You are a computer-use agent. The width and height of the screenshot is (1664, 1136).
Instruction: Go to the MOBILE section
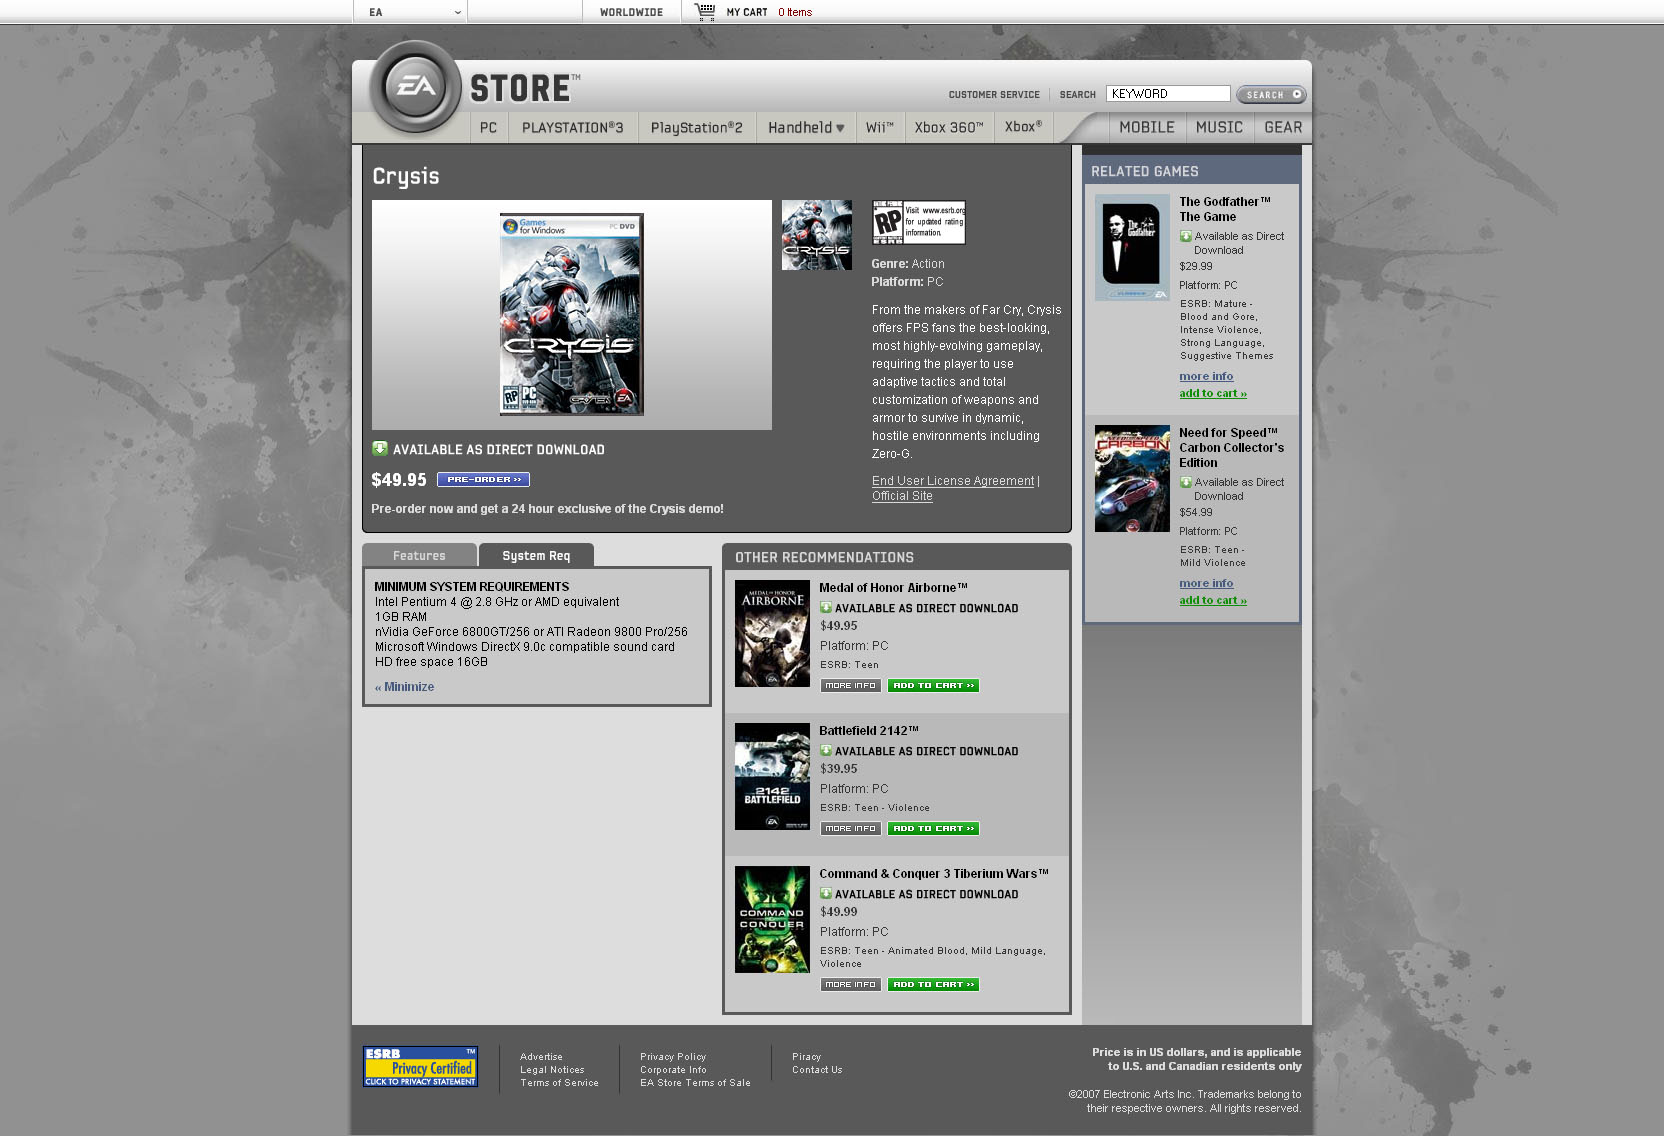tap(1147, 127)
